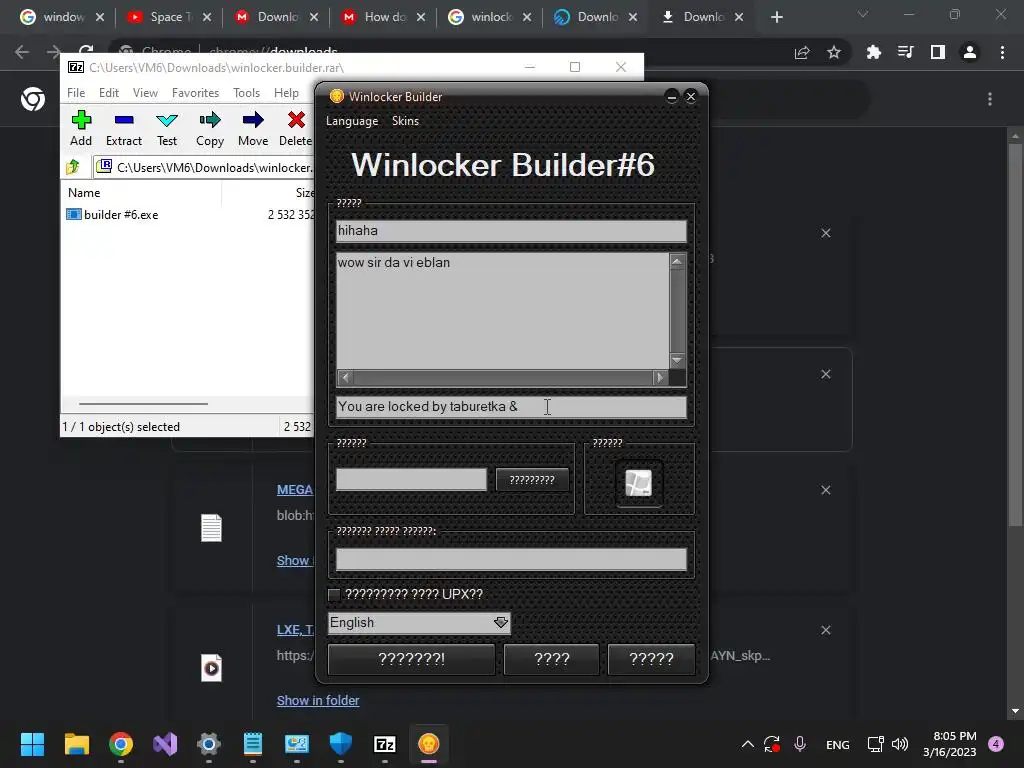Focus the empty password input field
The image size is (1024, 768).
411,479
